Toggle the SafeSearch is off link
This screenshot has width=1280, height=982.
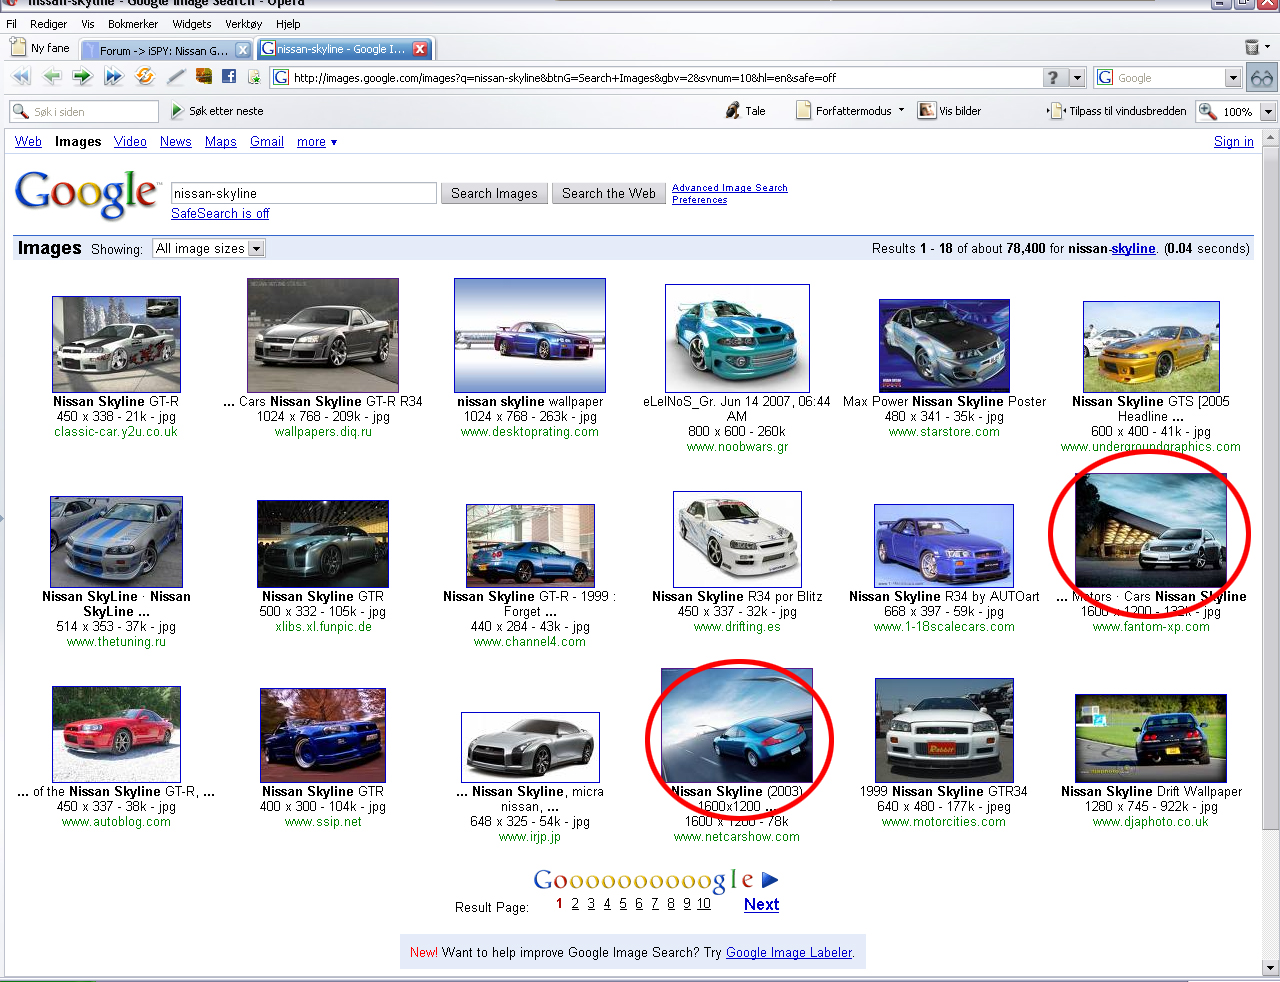tap(220, 214)
